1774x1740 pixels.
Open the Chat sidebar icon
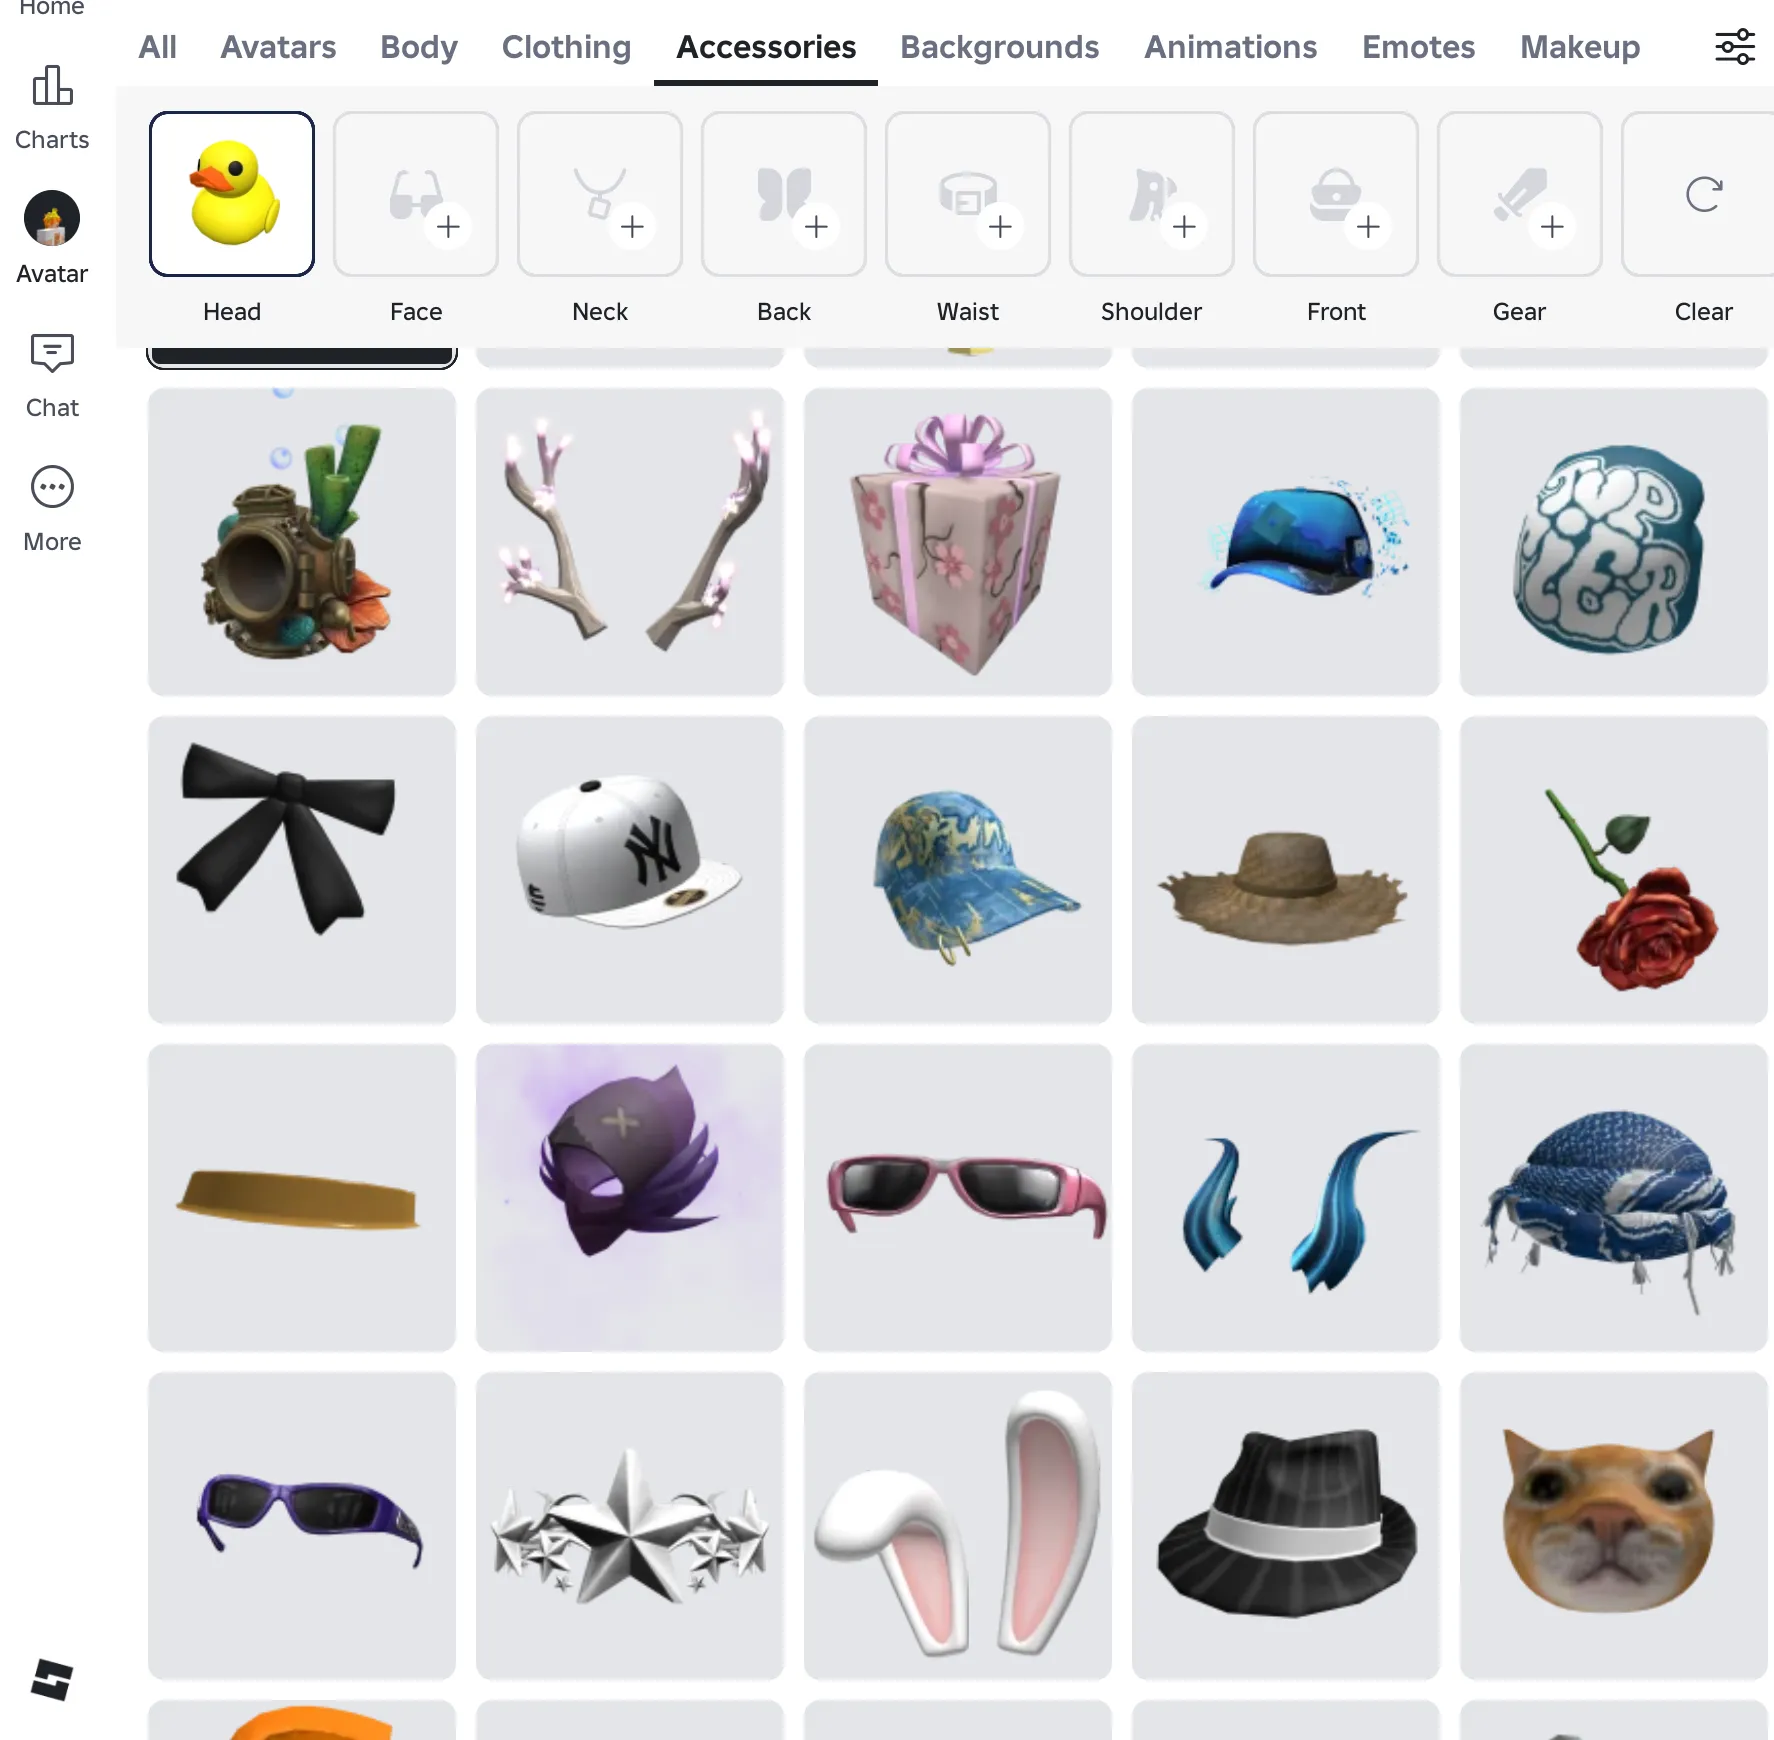(52, 375)
